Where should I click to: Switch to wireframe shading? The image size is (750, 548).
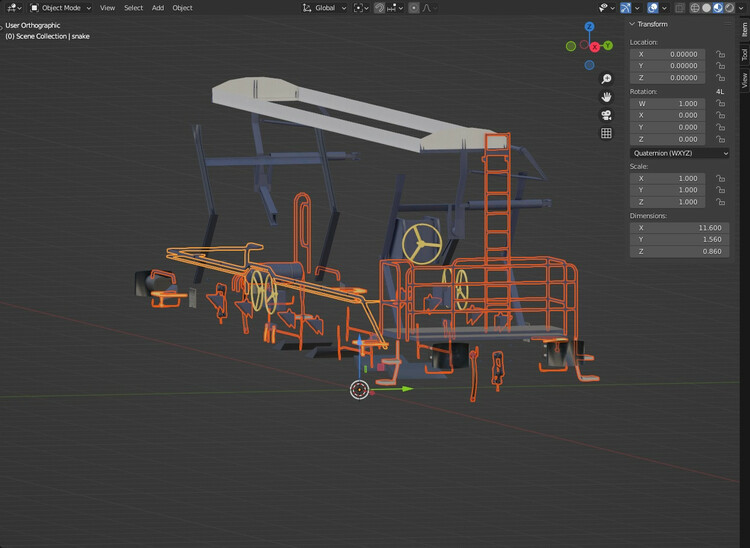click(695, 8)
